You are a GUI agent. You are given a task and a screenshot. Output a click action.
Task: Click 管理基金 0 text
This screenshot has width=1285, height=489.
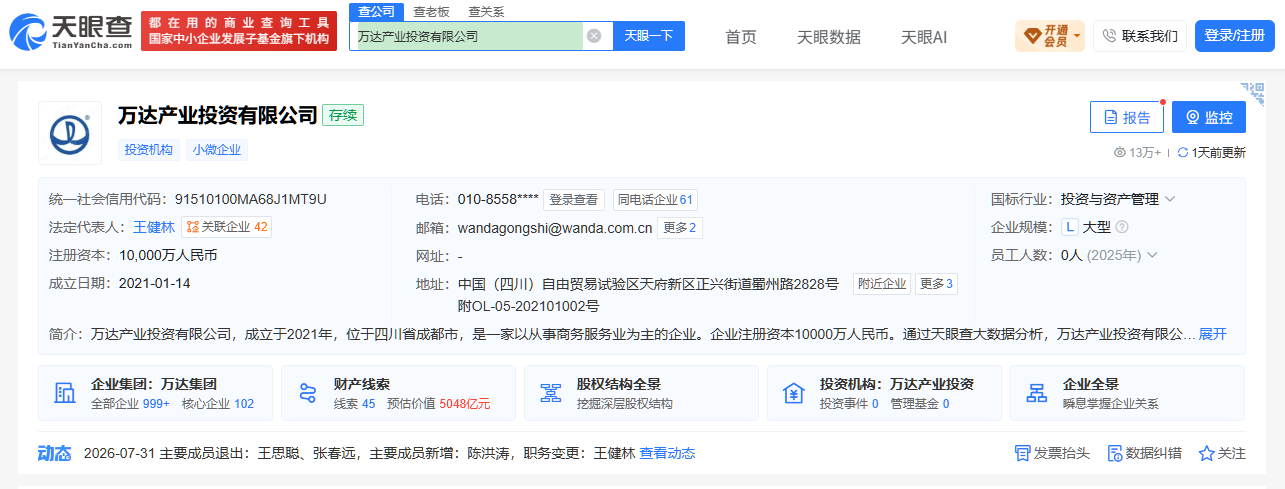[x=919, y=404]
